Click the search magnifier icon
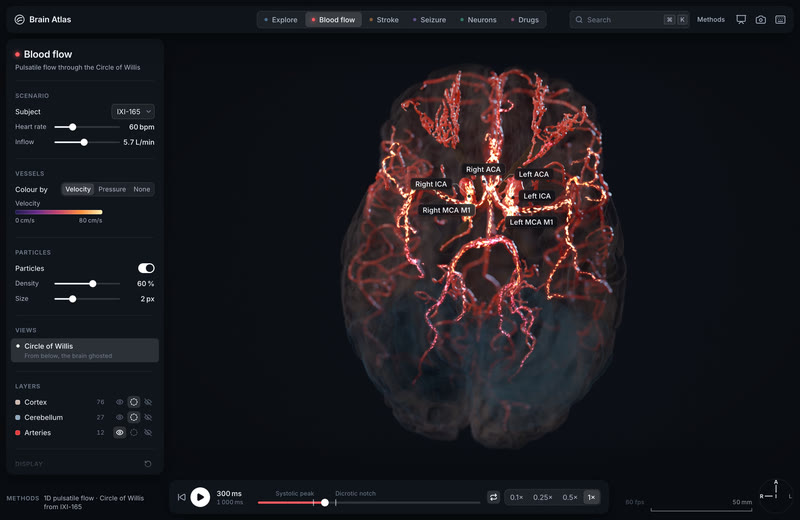 point(579,19)
